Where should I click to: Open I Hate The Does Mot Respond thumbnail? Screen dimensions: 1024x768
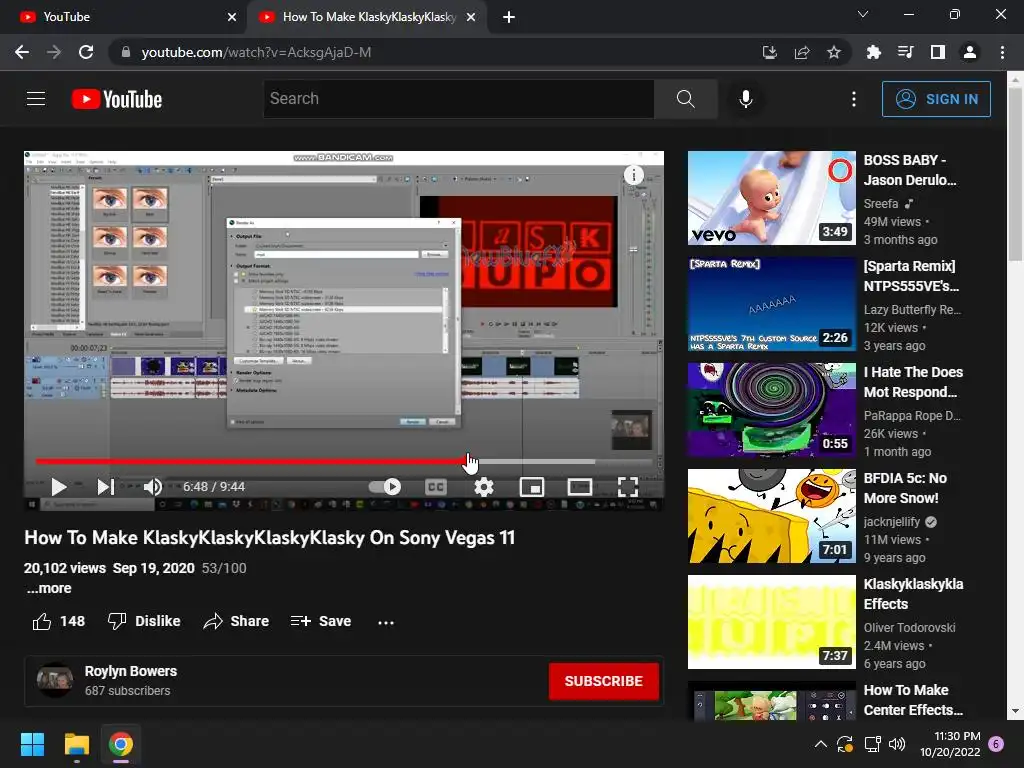pyautogui.click(x=771, y=409)
